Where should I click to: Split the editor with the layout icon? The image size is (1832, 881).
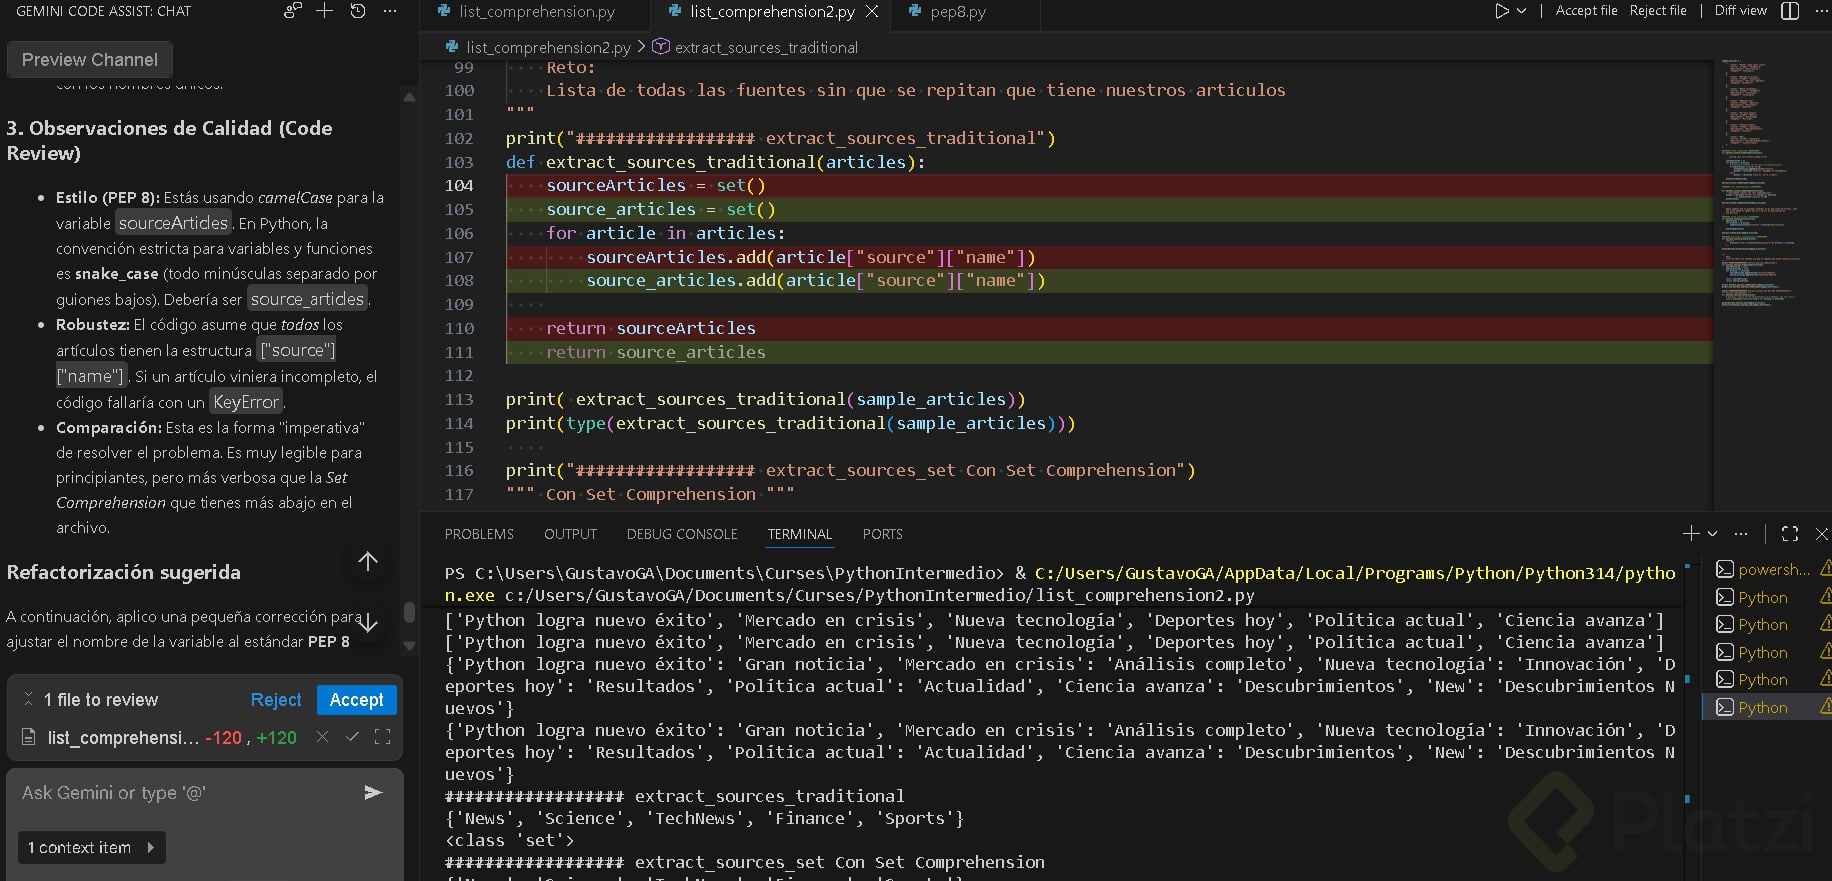[1790, 11]
